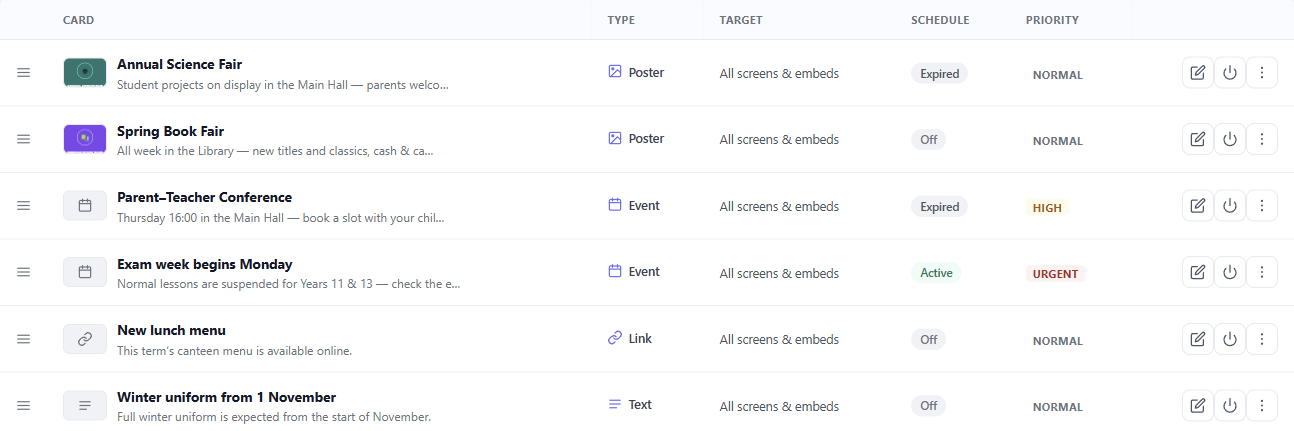
Task: Open the Exam week begins Monday title
Action: 205,264
